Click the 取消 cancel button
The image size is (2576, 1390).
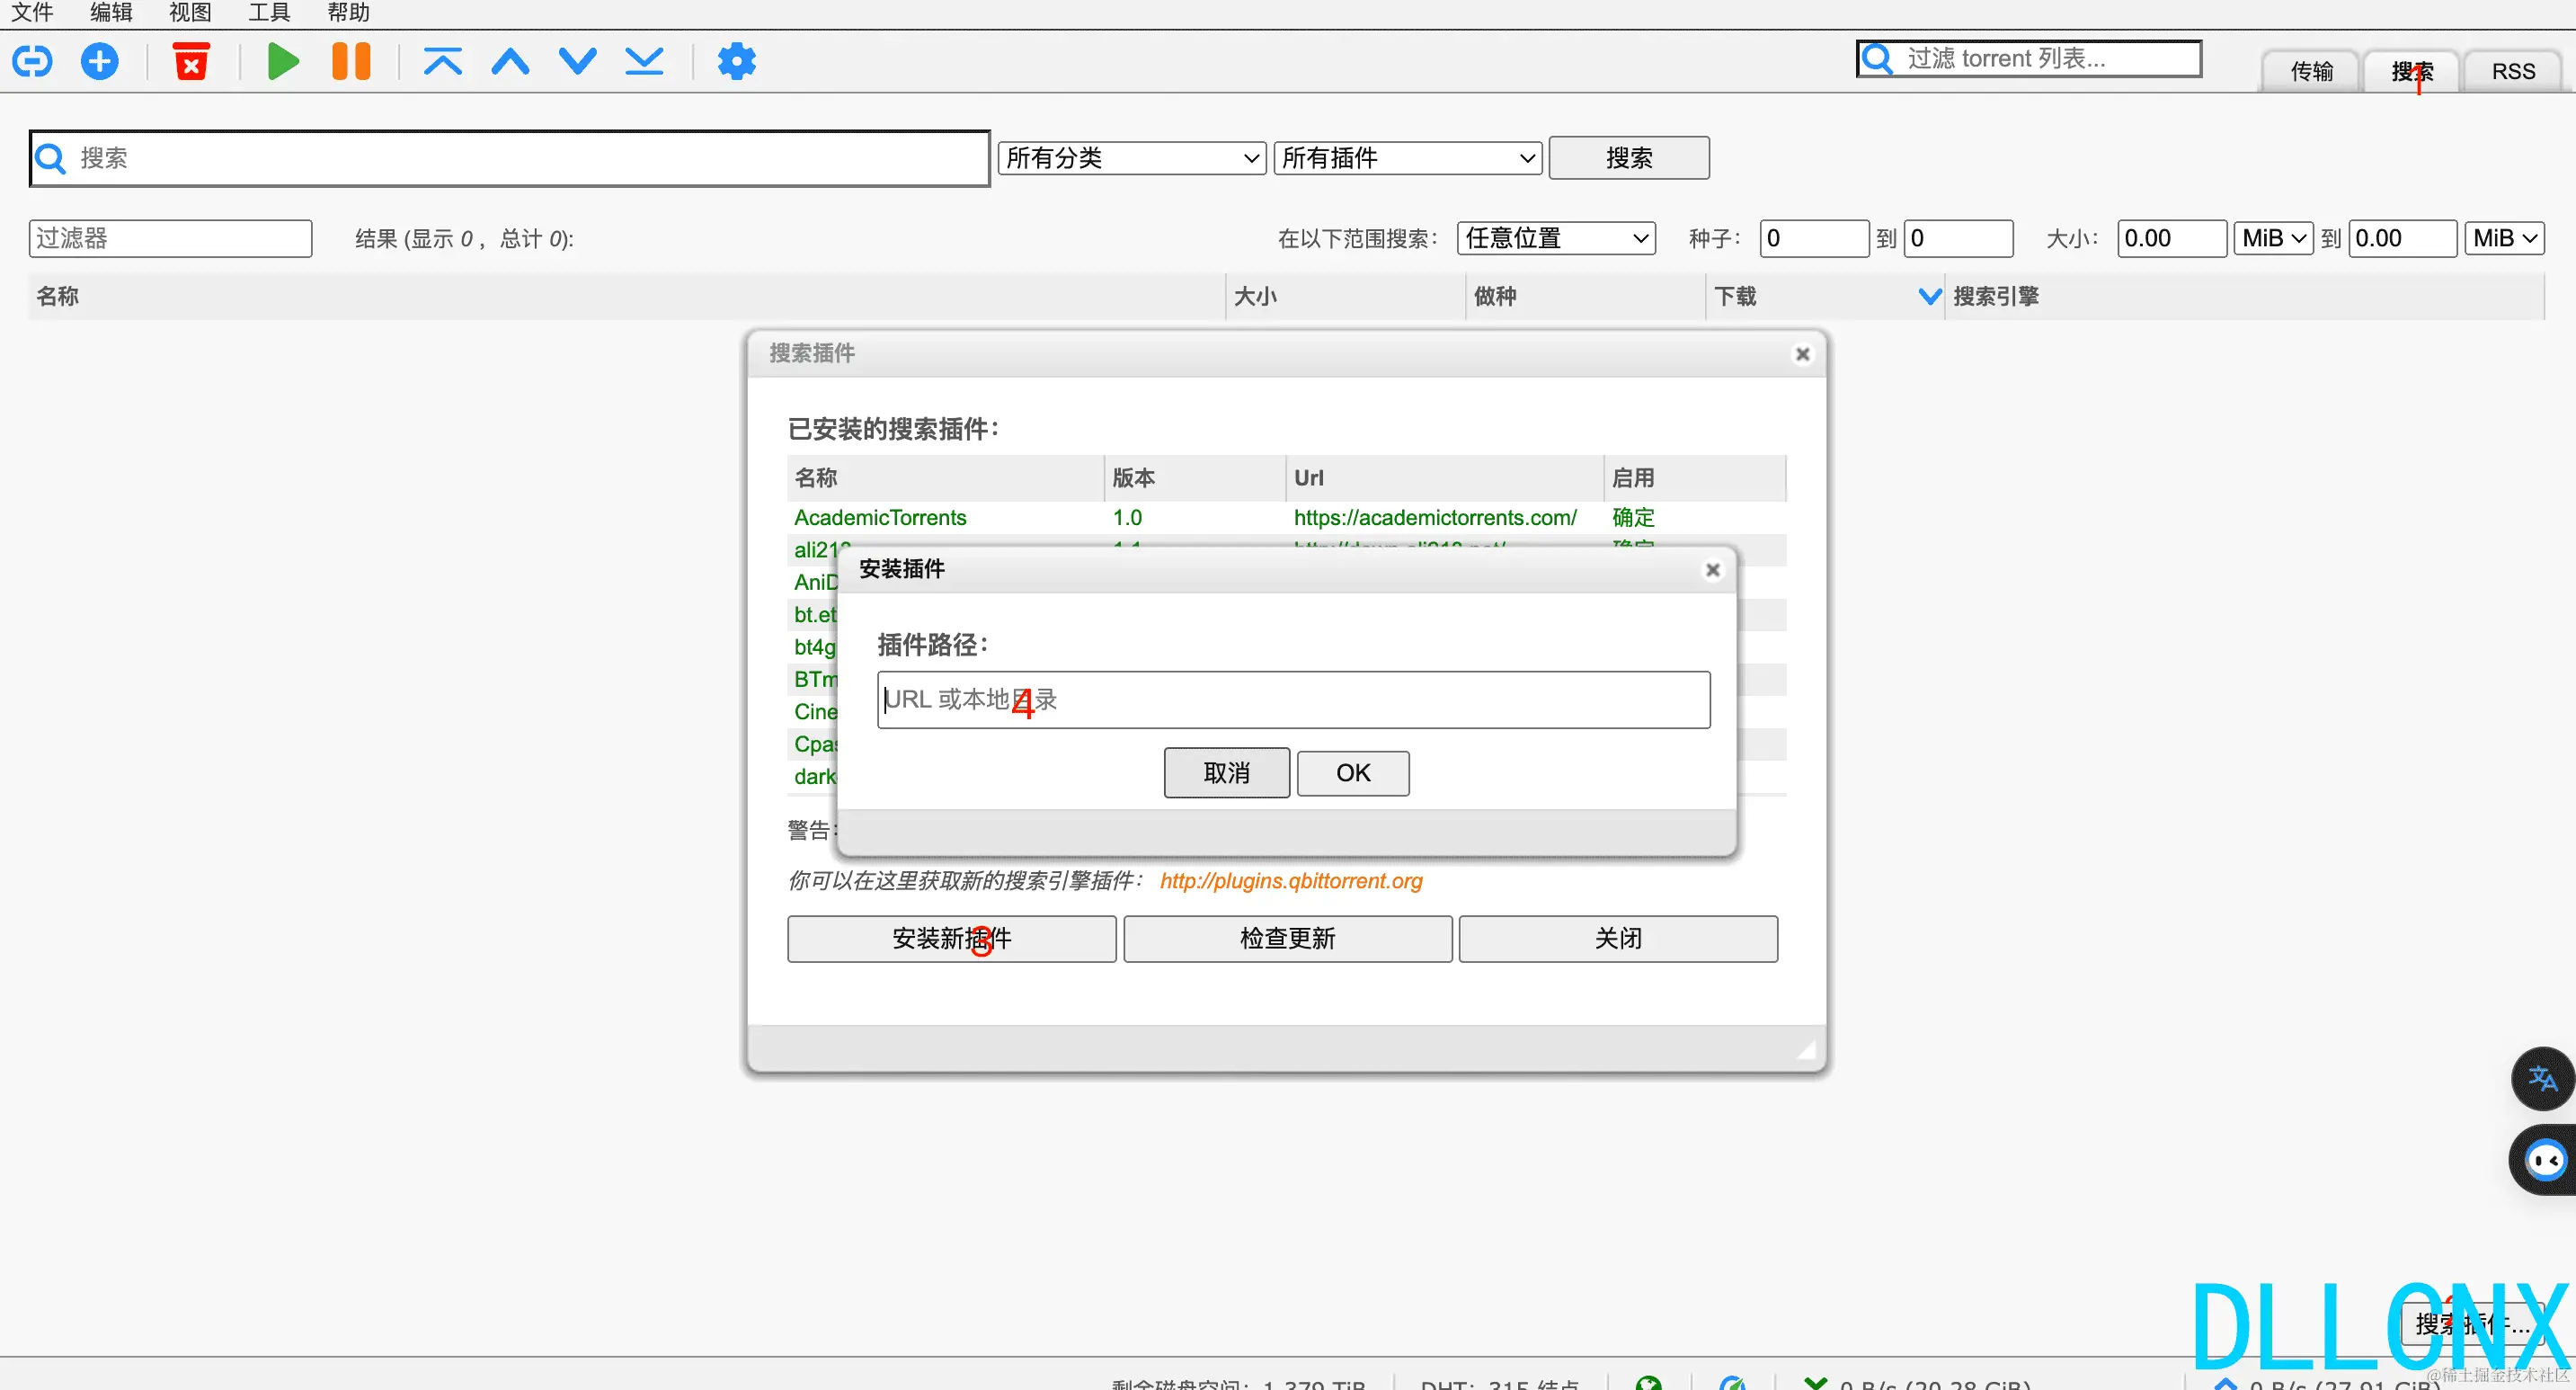coord(1226,773)
